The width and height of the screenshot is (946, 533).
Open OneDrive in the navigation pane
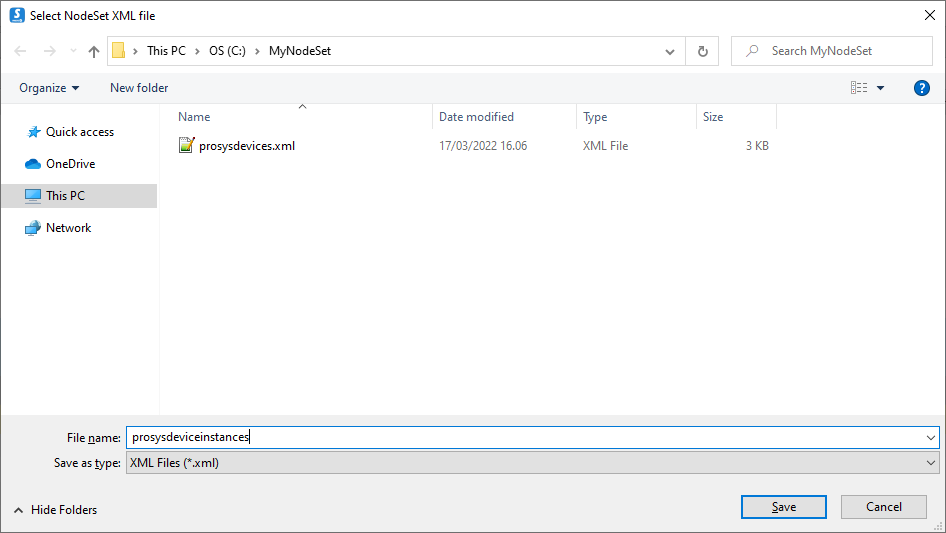coord(70,164)
